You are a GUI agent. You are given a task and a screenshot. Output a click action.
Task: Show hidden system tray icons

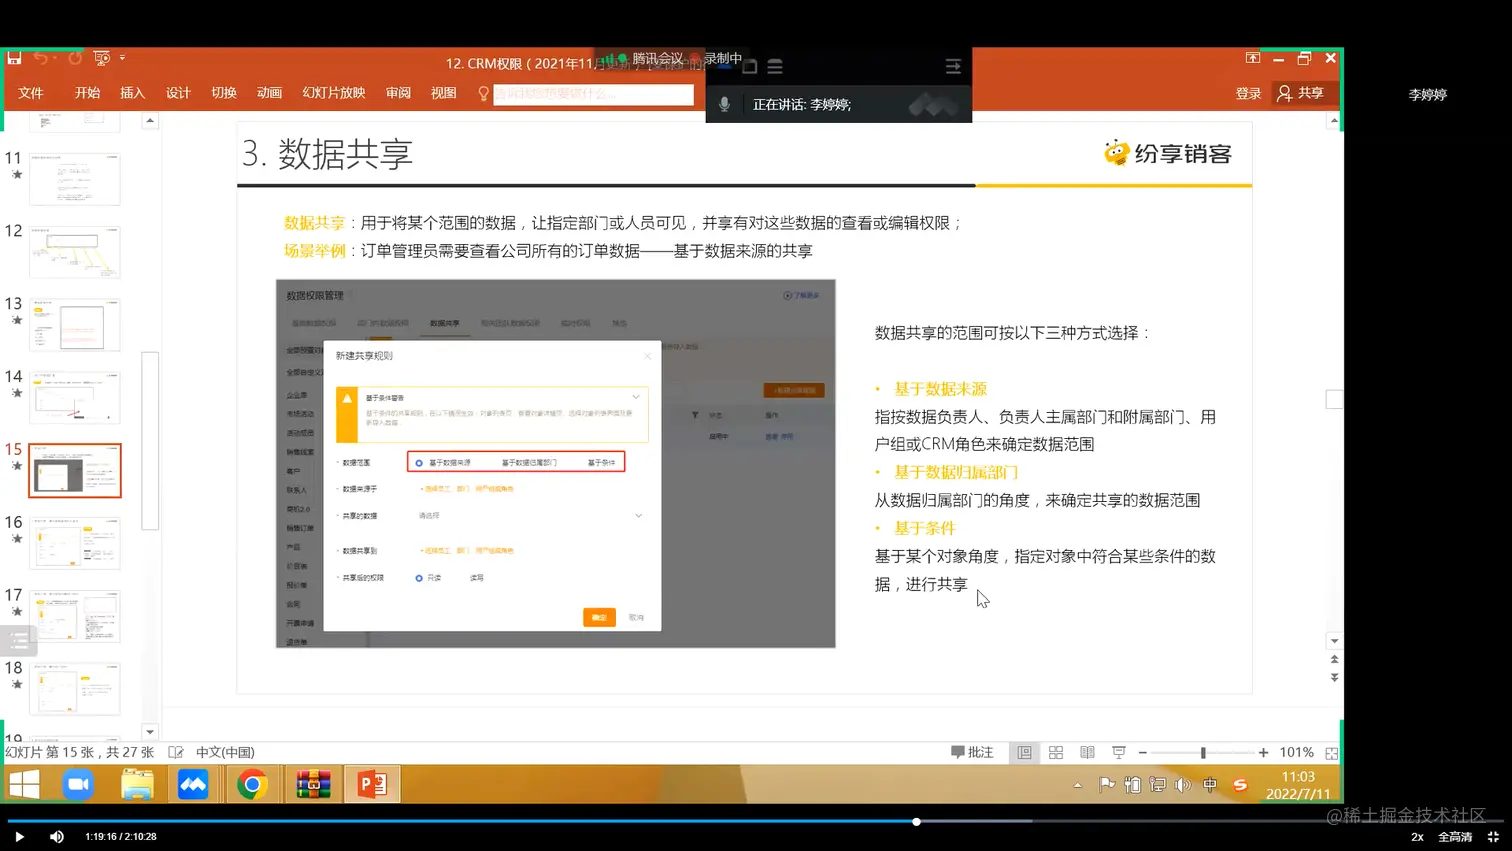1077,785
